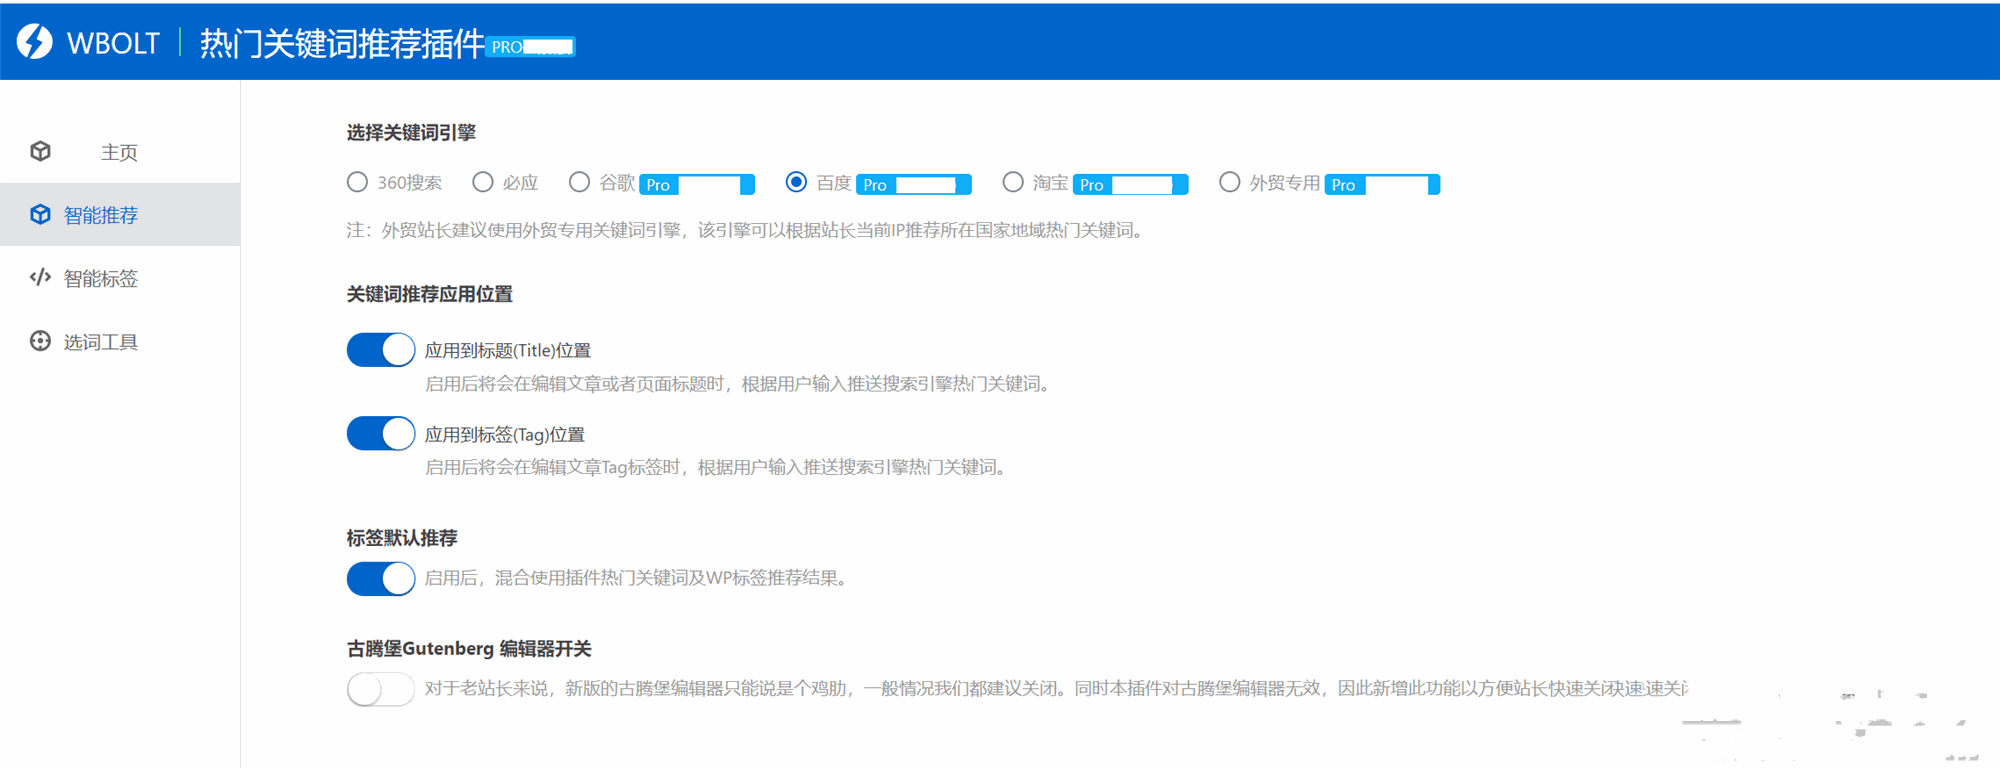Switch to the 智能标签 menu item
Screen dimensions: 2000x768
(100, 279)
